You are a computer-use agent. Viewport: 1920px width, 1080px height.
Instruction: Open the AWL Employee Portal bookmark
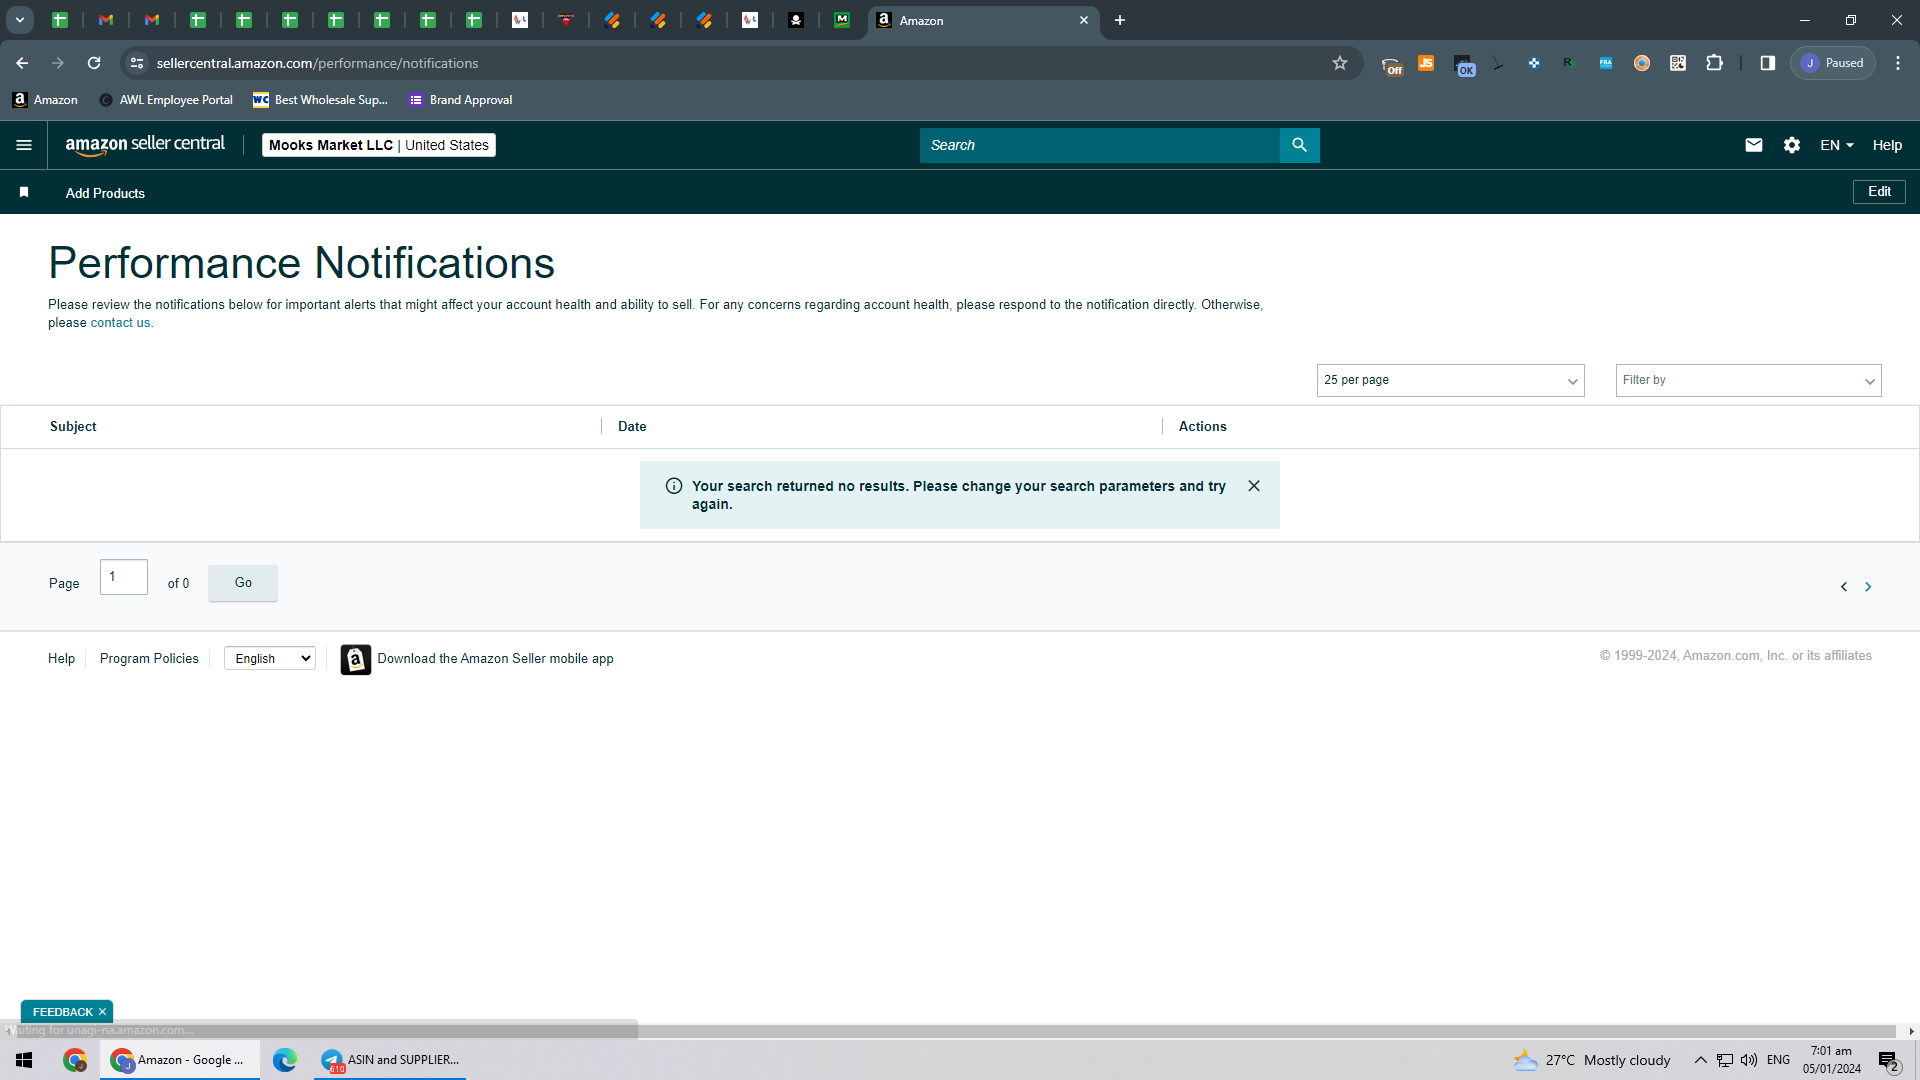(166, 100)
